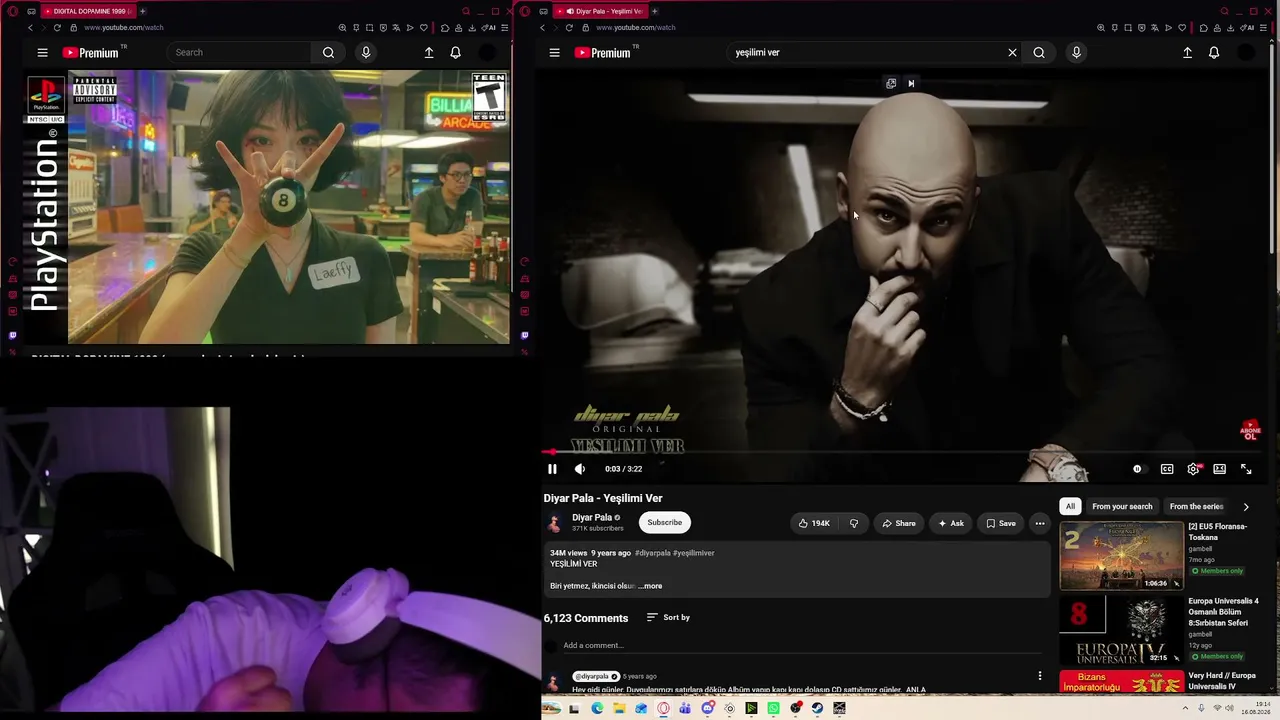Open Europa Universalis 4 Osmanlı Bölüm thumbnail
Image resolution: width=1280 pixels, height=720 pixels.
1121,630
